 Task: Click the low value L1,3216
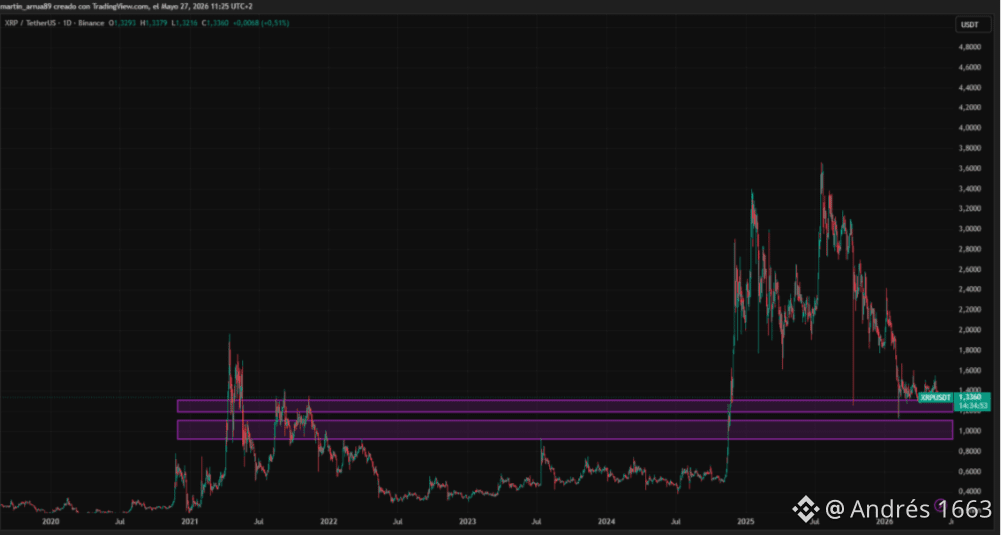pyautogui.click(x=184, y=23)
